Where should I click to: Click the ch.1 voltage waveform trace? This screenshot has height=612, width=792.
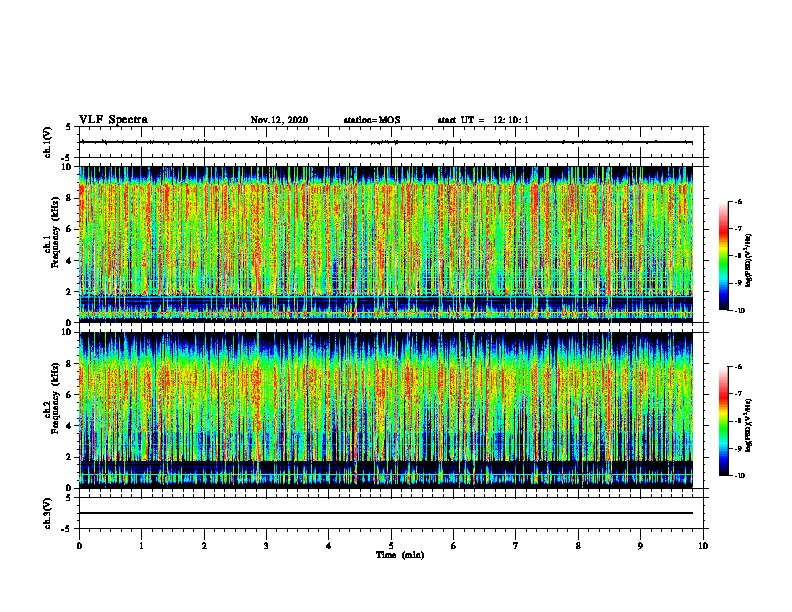pyautogui.click(x=386, y=142)
